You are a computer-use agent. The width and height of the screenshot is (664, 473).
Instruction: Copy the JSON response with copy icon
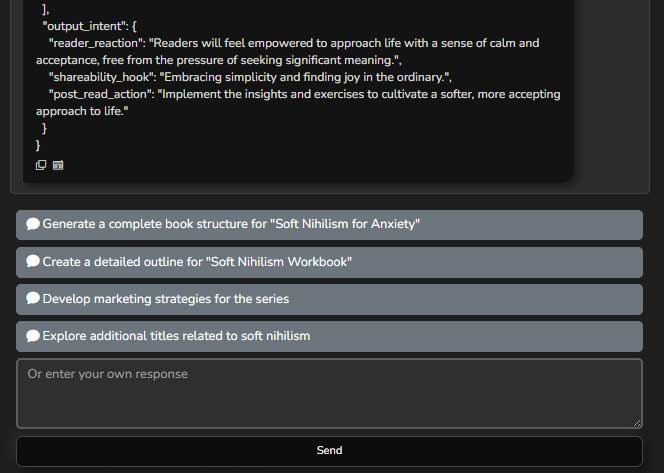click(x=41, y=165)
